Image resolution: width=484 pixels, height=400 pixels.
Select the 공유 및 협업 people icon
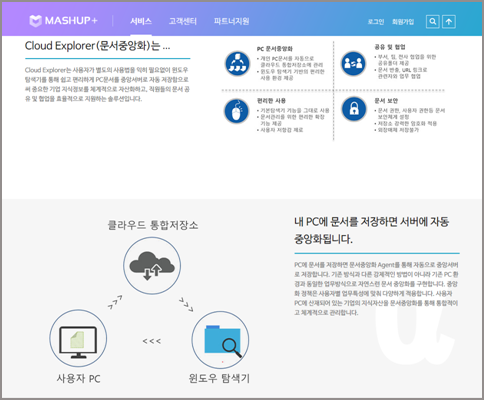(x=353, y=63)
